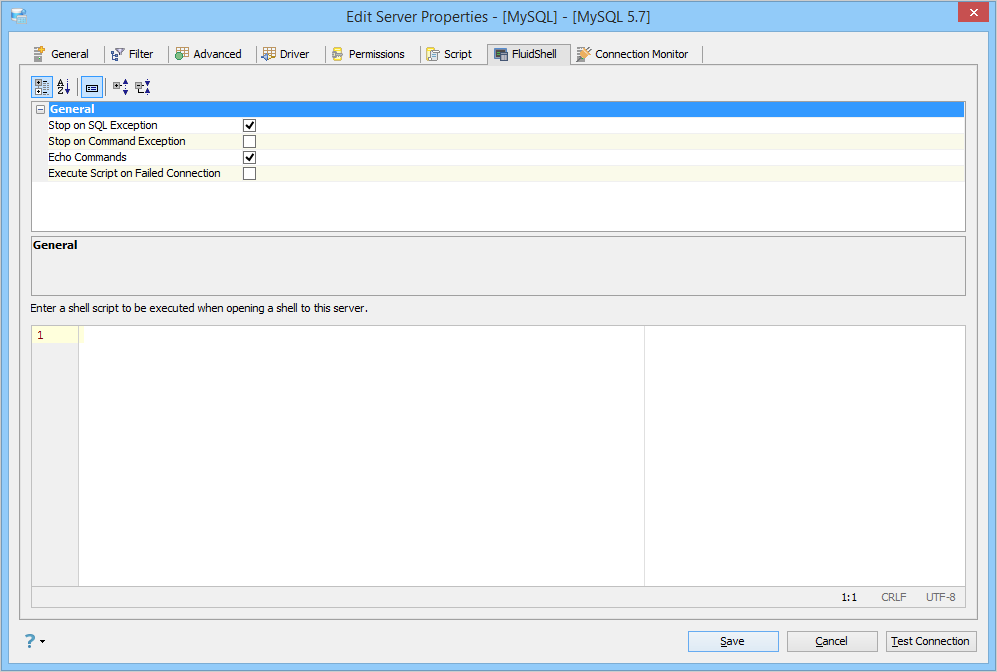Image resolution: width=997 pixels, height=672 pixels.
Task: Click the application icon in title bar
Action: [19, 17]
